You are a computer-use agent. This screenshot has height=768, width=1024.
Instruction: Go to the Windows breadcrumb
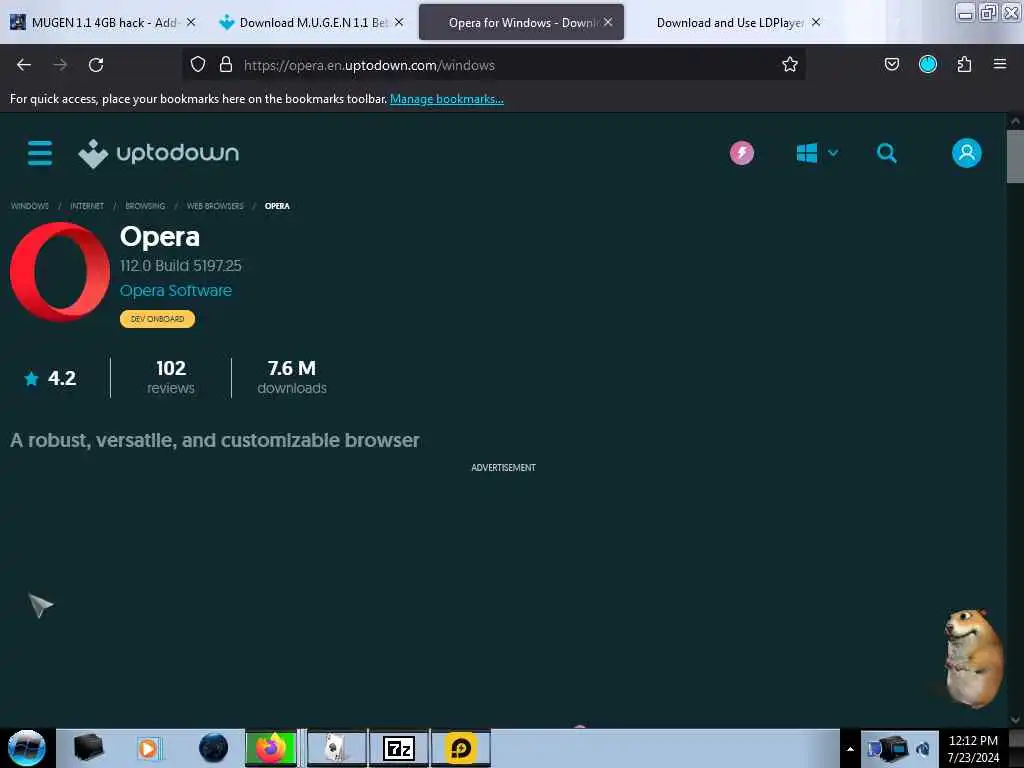pos(29,206)
